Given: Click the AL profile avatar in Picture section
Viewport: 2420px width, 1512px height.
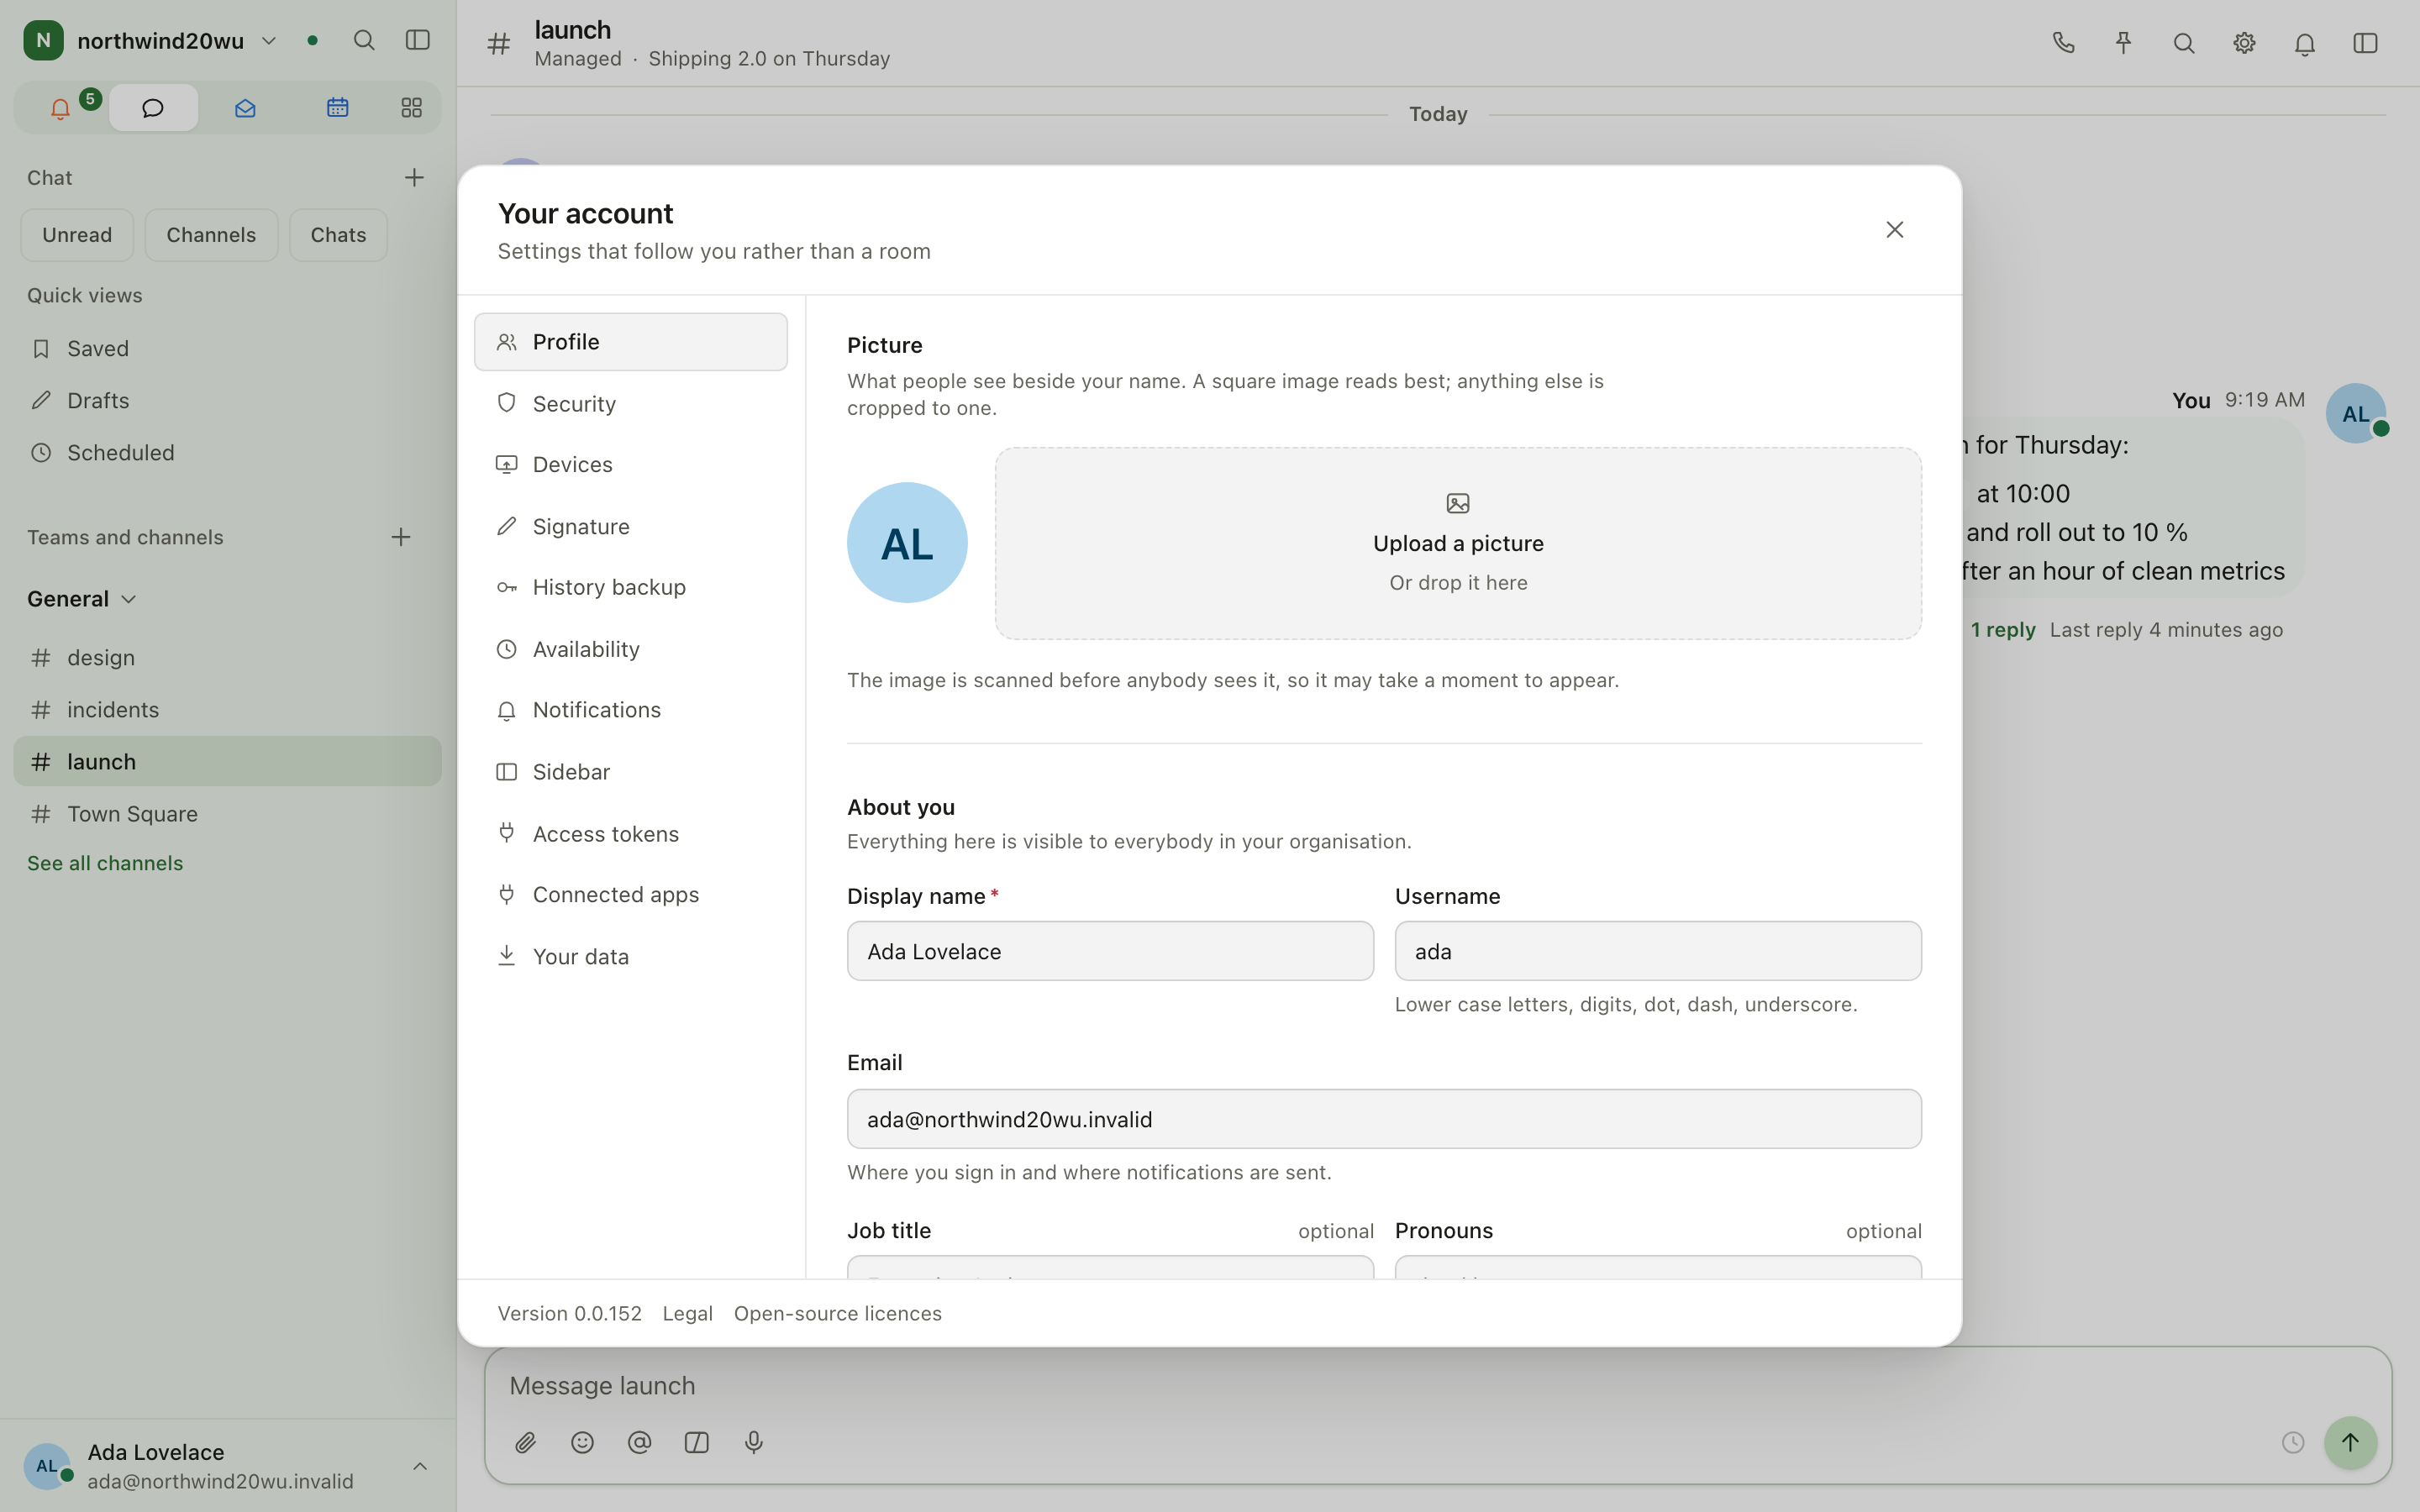Looking at the screenshot, I should click(907, 543).
